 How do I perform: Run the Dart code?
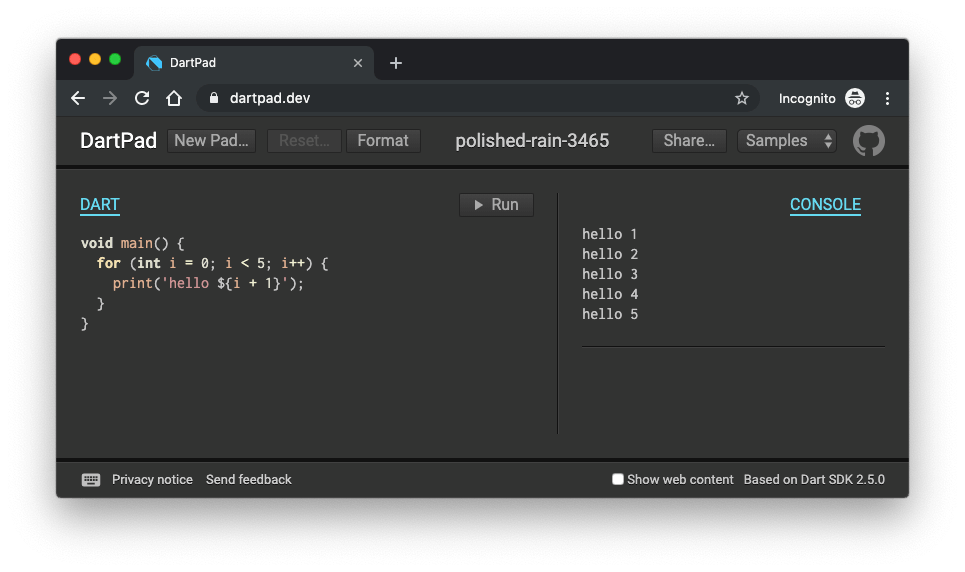tap(496, 205)
